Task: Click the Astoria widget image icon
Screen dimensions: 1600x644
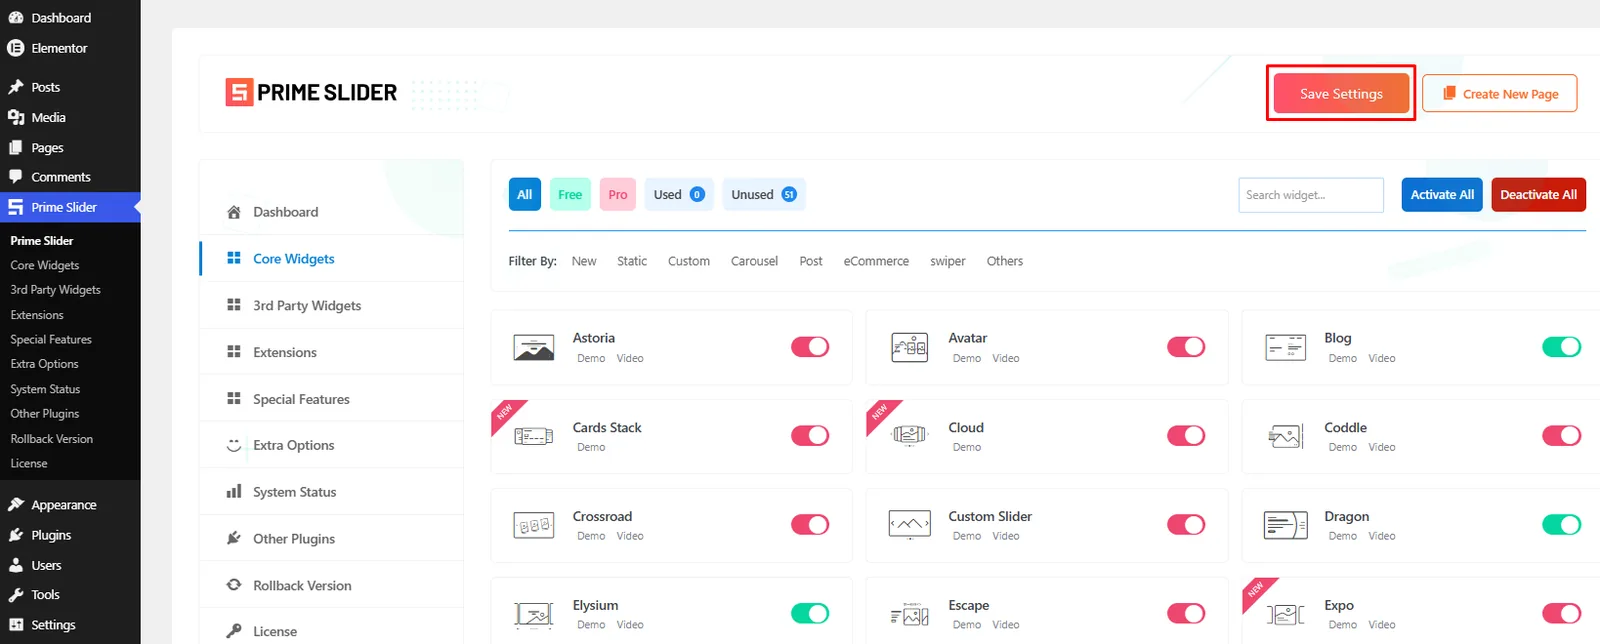Action: [x=534, y=347]
